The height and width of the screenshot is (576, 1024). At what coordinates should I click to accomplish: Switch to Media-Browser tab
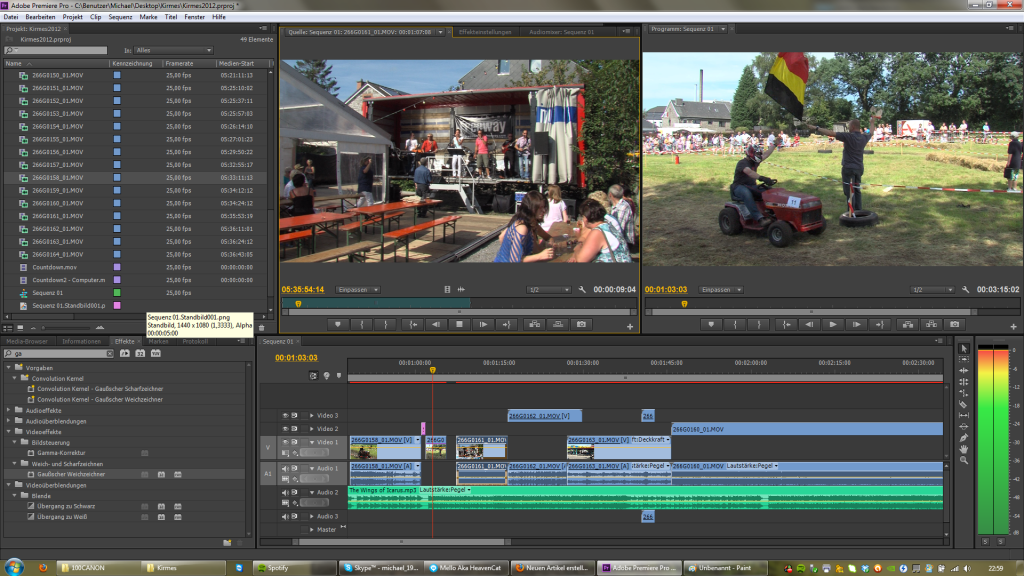[27, 342]
